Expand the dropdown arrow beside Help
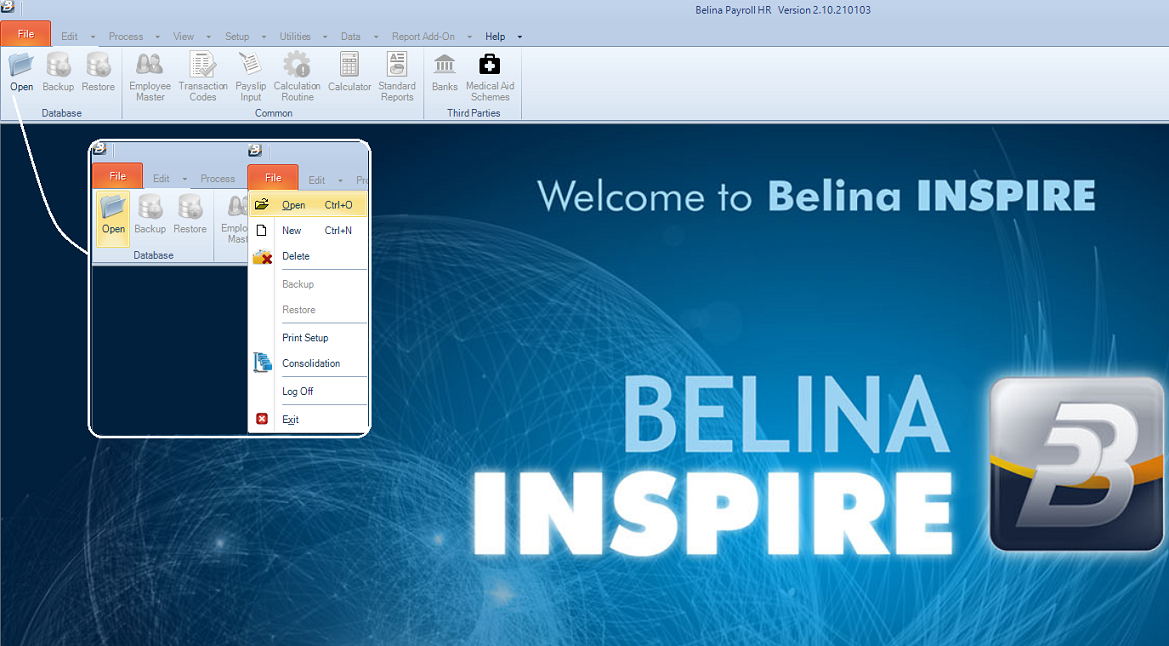The width and height of the screenshot is (1169, 646). coord(520,37)
